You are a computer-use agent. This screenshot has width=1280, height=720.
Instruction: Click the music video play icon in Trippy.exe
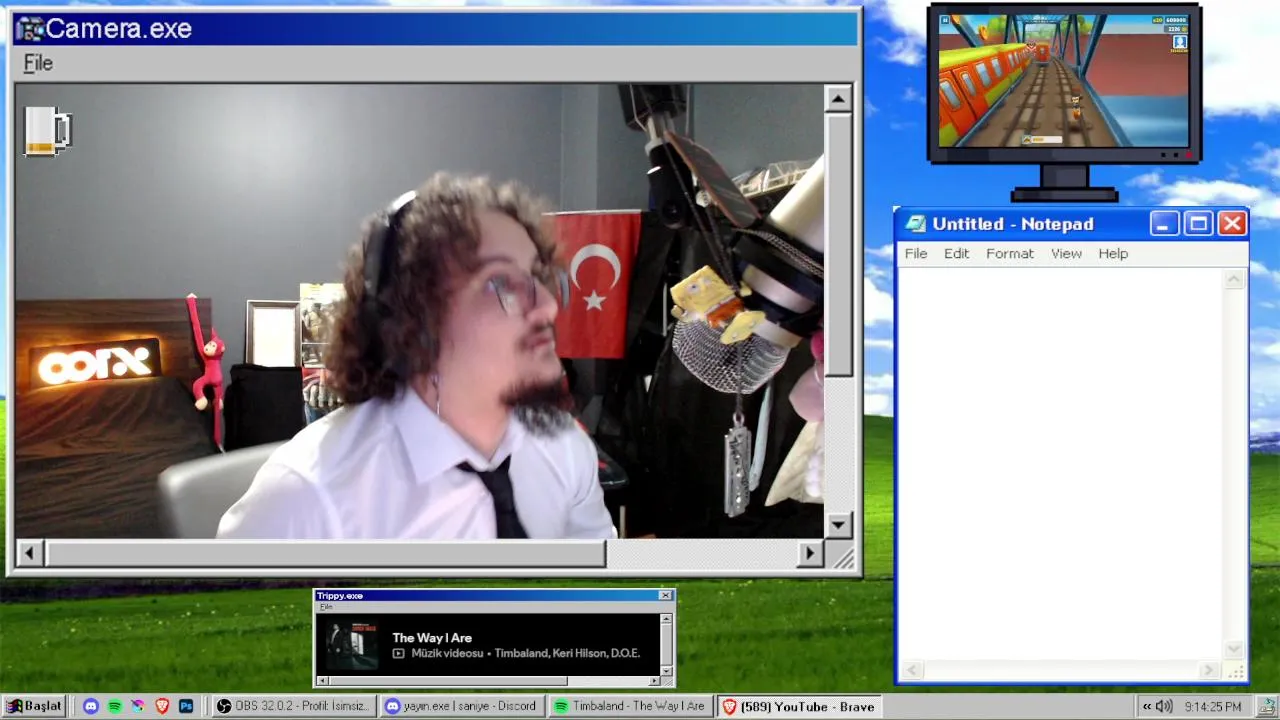pos(398,654)
